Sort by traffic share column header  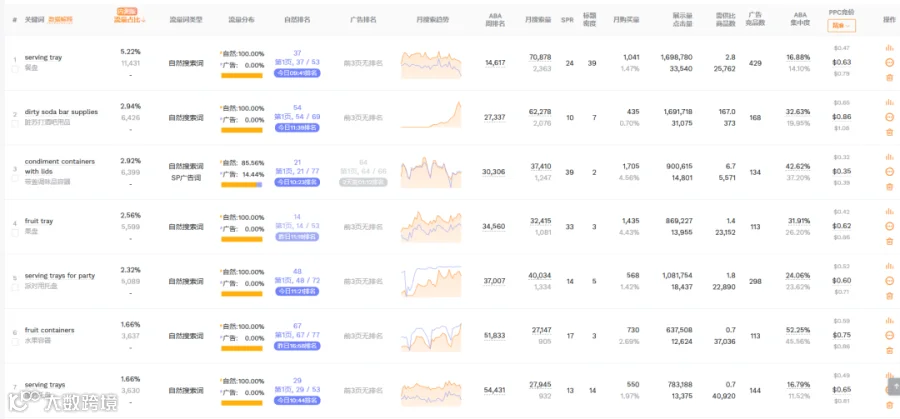(129, 20)
